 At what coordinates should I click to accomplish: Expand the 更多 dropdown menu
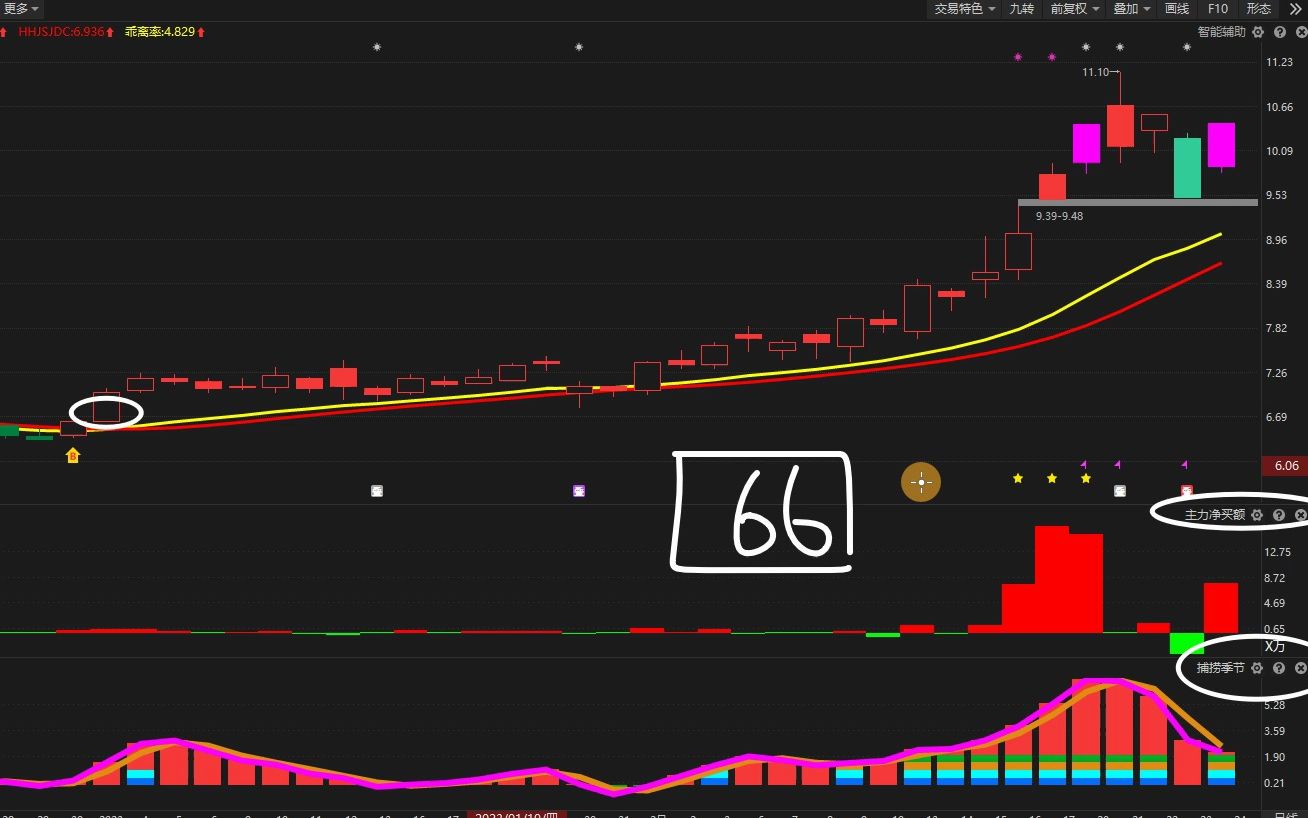pyautogui.click(x=21, y=9)
